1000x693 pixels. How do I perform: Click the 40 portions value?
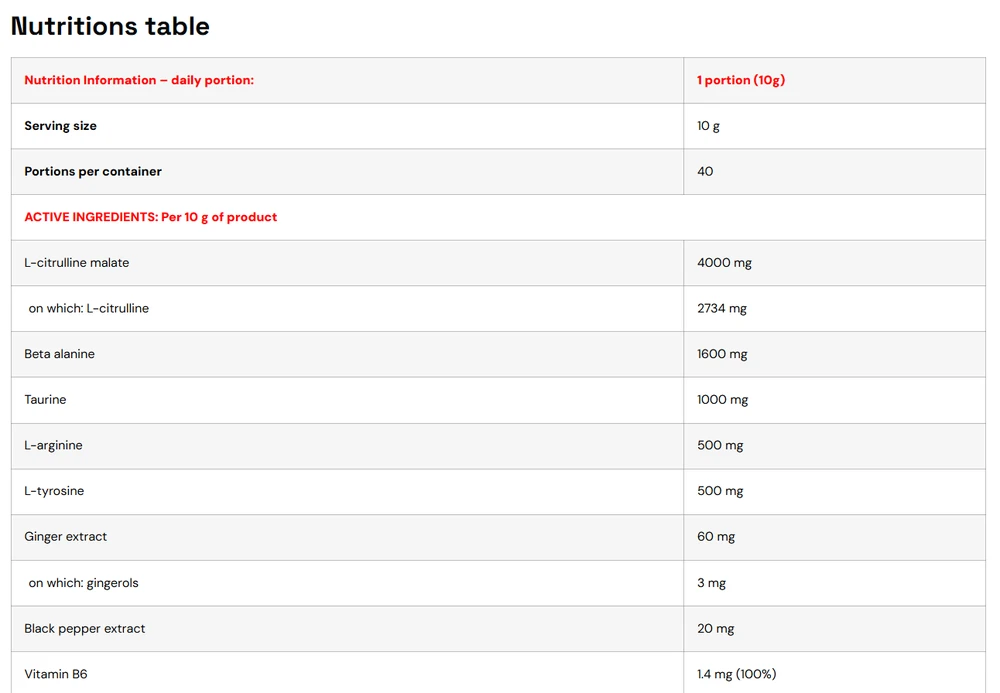pyautogui.click(x=705, y=171)
